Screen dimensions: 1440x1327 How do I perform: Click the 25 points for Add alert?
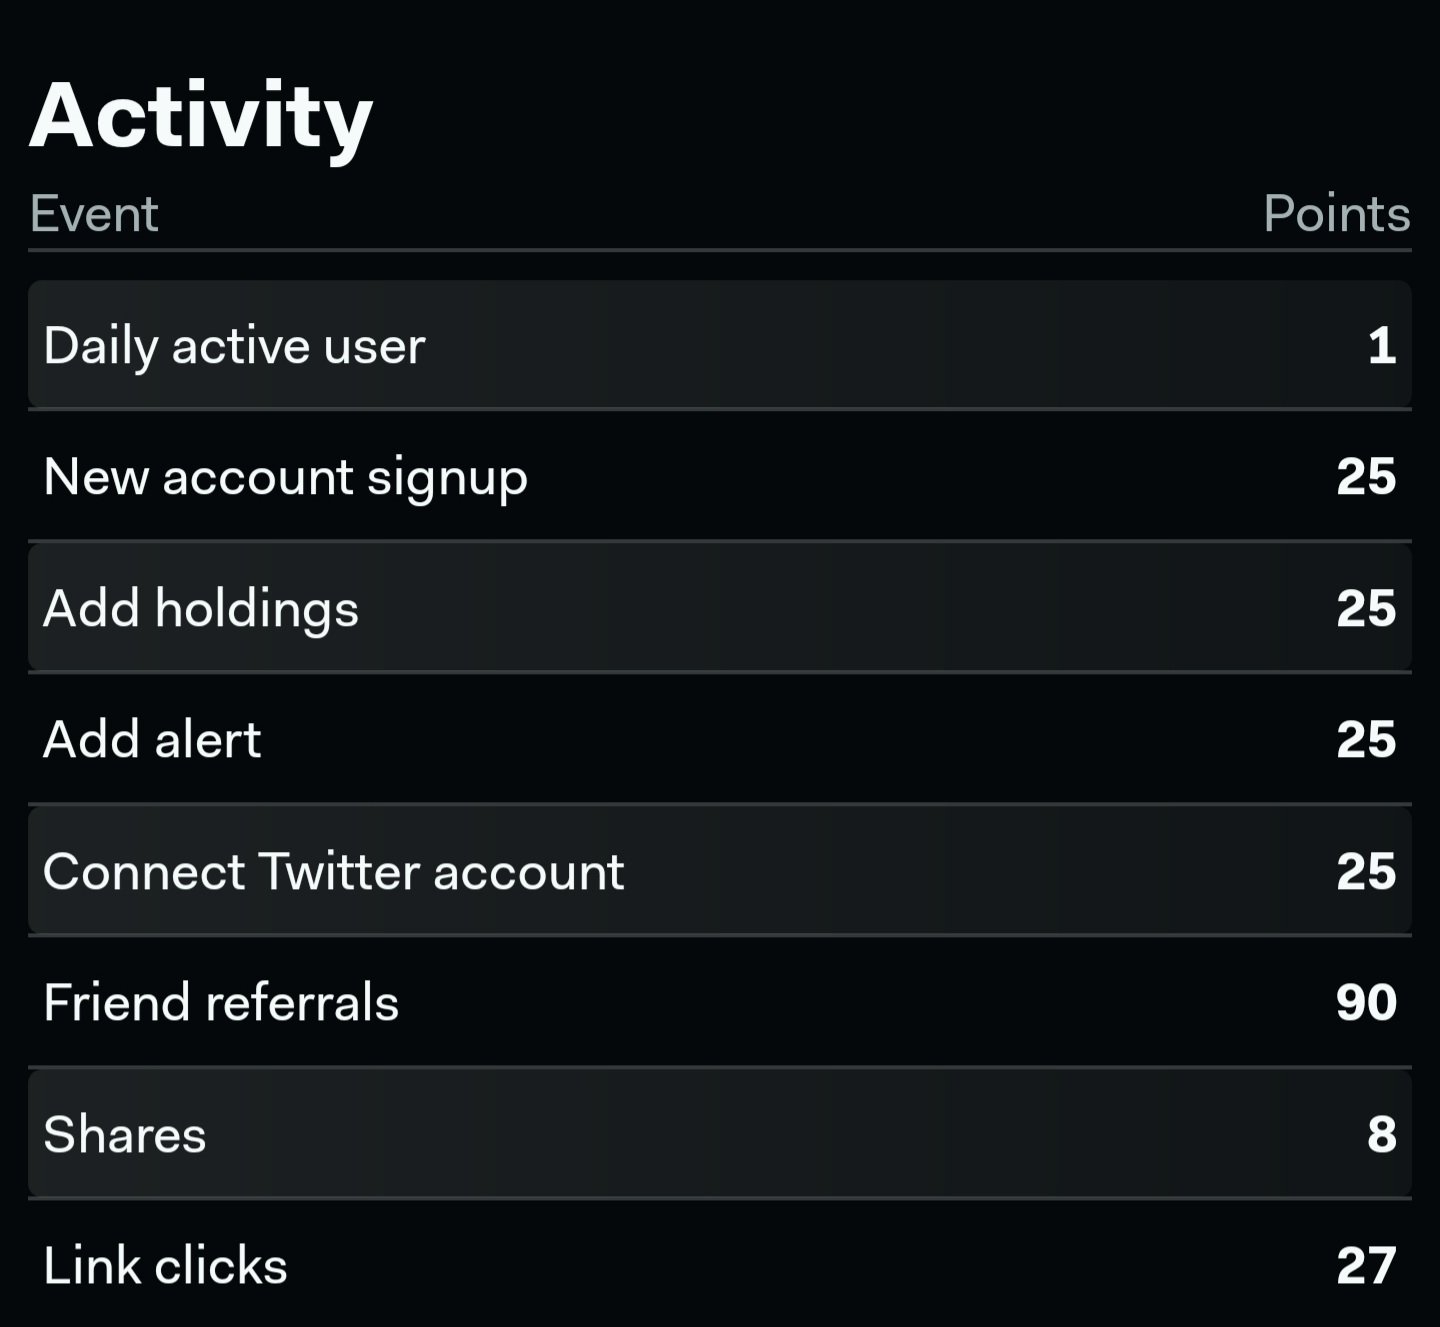coord(1366,739)
